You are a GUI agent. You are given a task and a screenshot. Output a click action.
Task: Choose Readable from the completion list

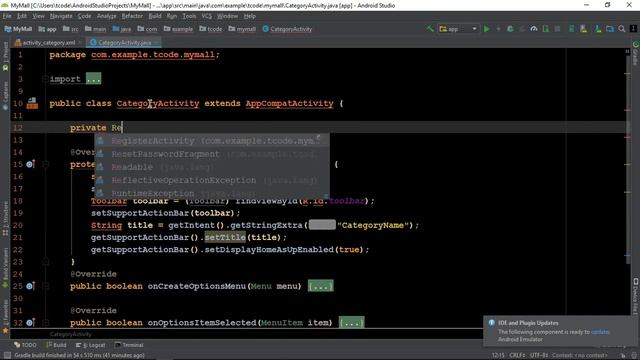coord(211,167)
